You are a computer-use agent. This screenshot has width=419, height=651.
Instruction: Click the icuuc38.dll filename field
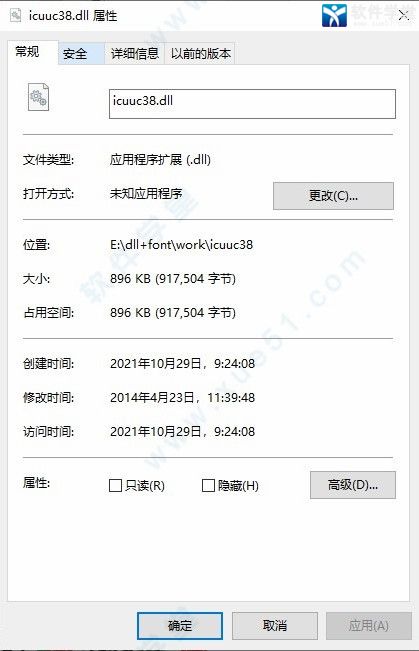pyautogui.click(x=252, y=104)
